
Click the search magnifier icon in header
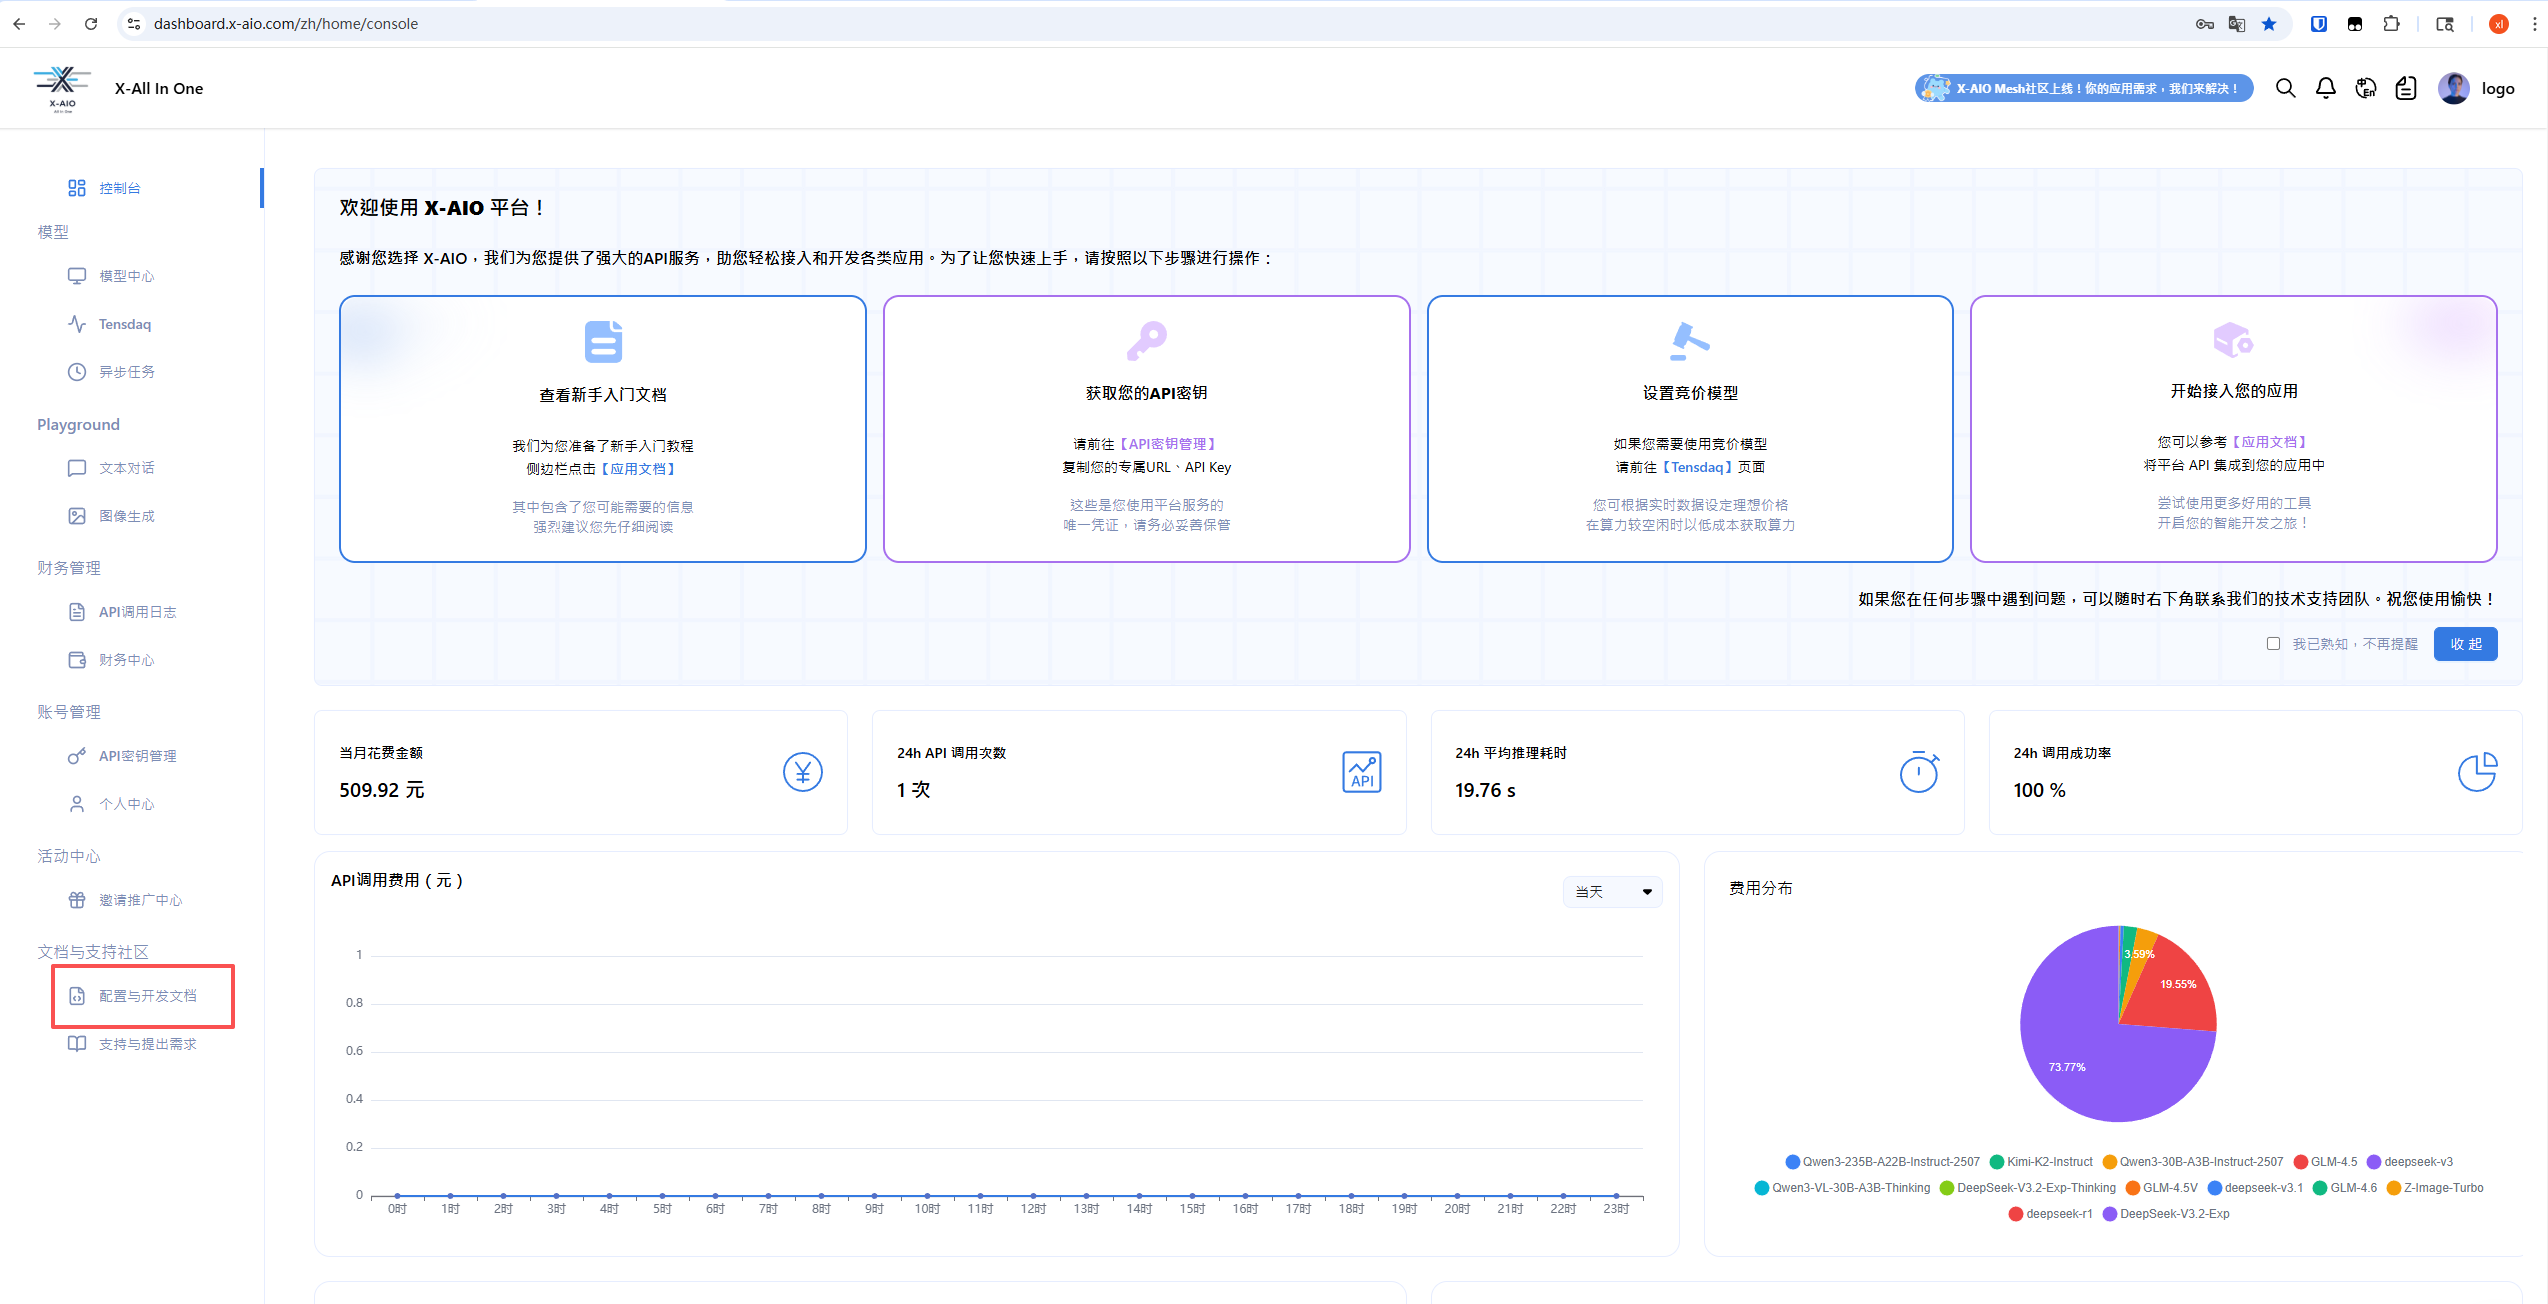pos(2285,88)
